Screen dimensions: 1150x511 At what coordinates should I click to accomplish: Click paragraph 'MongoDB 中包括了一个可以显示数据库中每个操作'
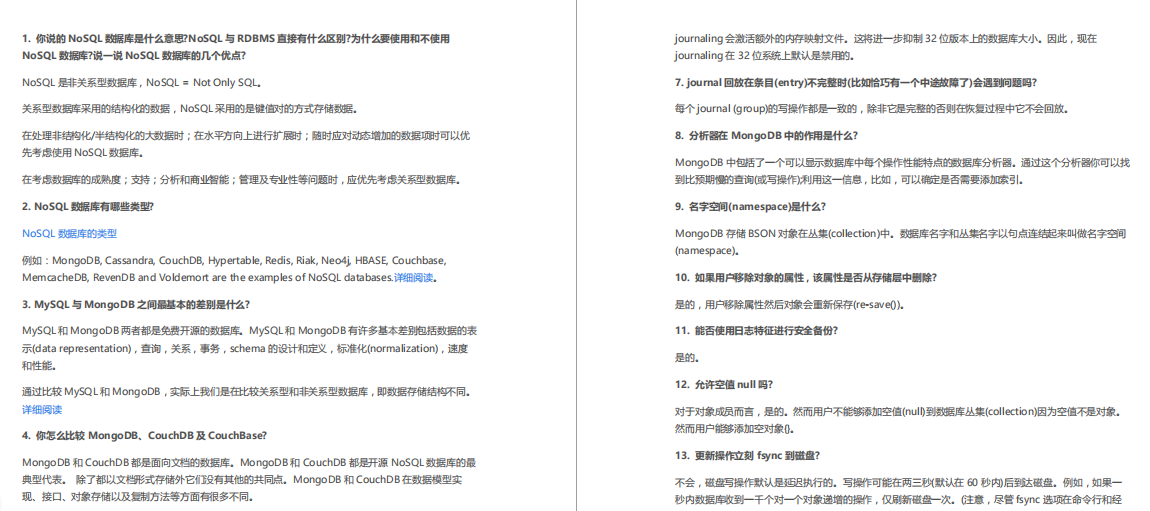coord(902,170)
